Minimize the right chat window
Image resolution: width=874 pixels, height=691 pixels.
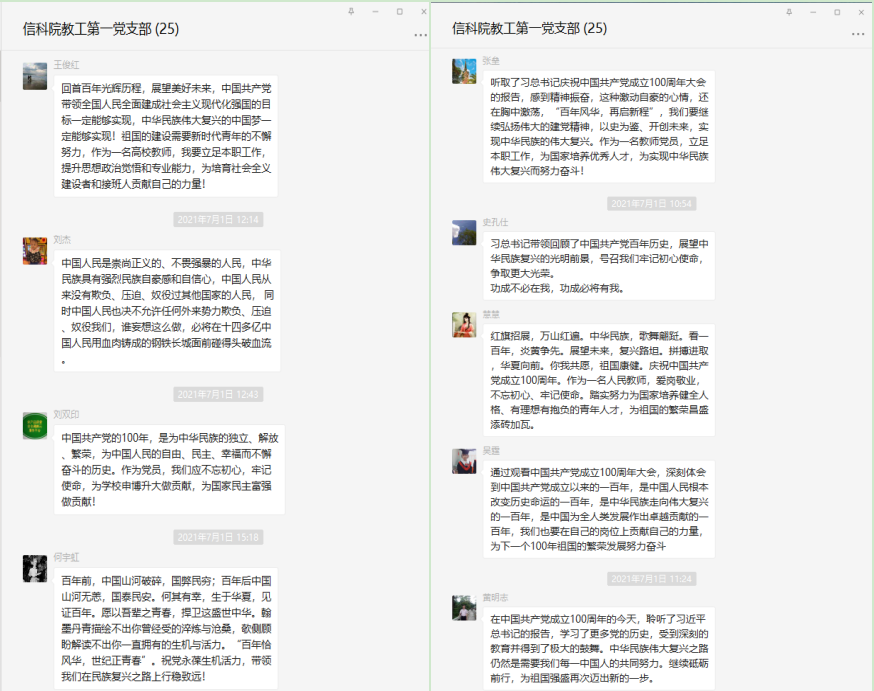point(815,11)
